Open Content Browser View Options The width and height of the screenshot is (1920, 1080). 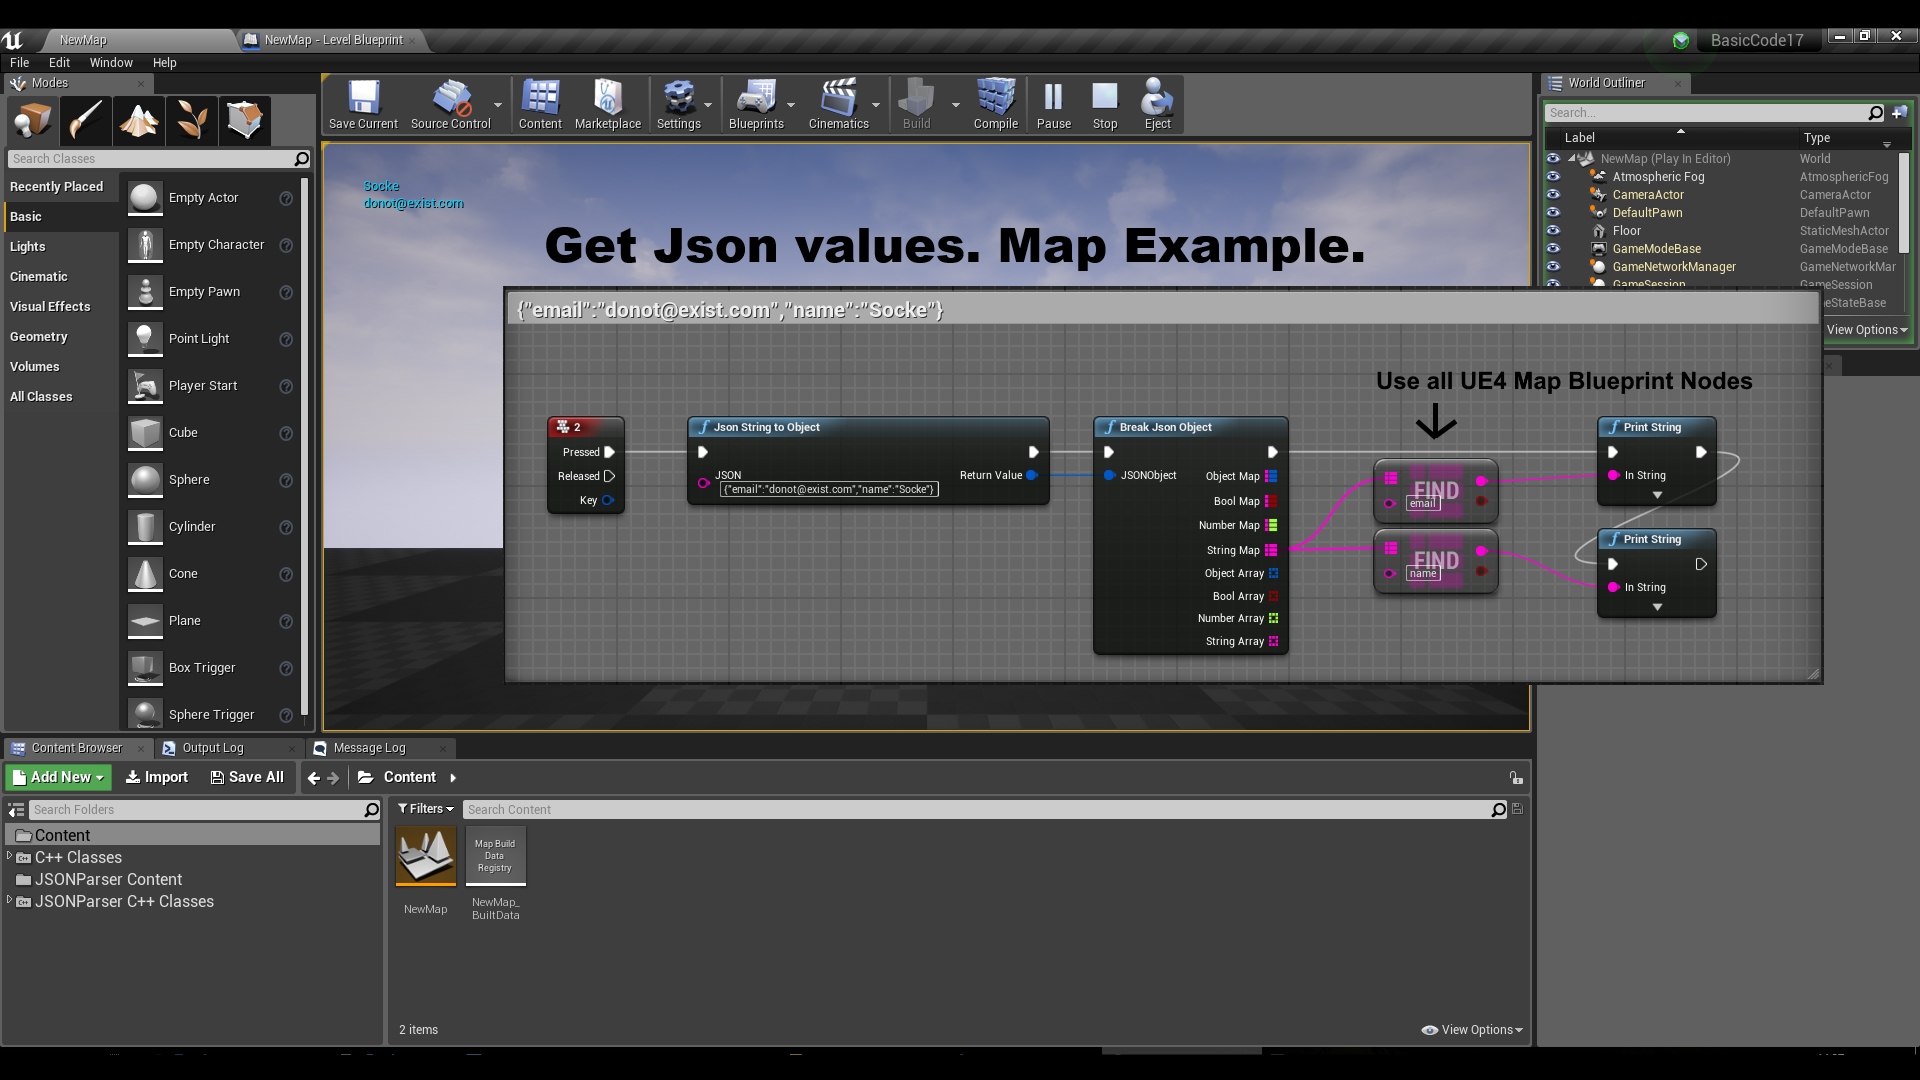(x=1472, y=1030)
